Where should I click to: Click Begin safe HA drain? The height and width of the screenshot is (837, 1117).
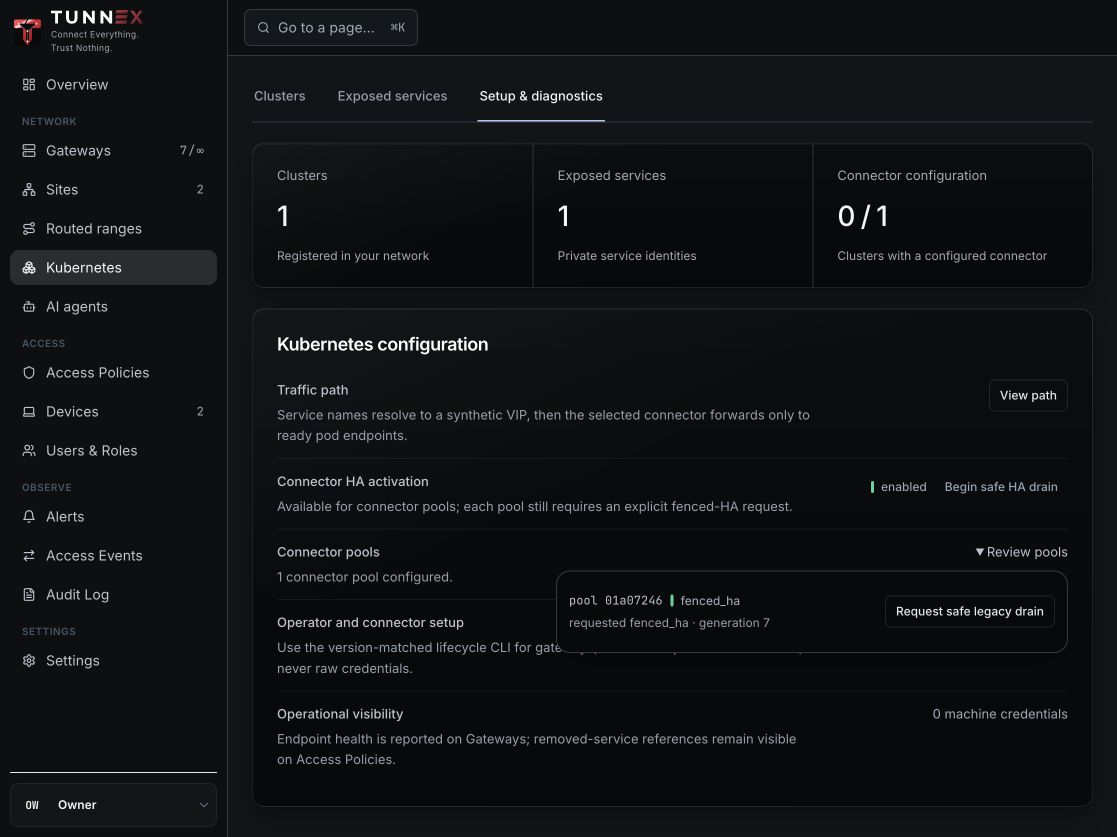tap(1001, 487)
